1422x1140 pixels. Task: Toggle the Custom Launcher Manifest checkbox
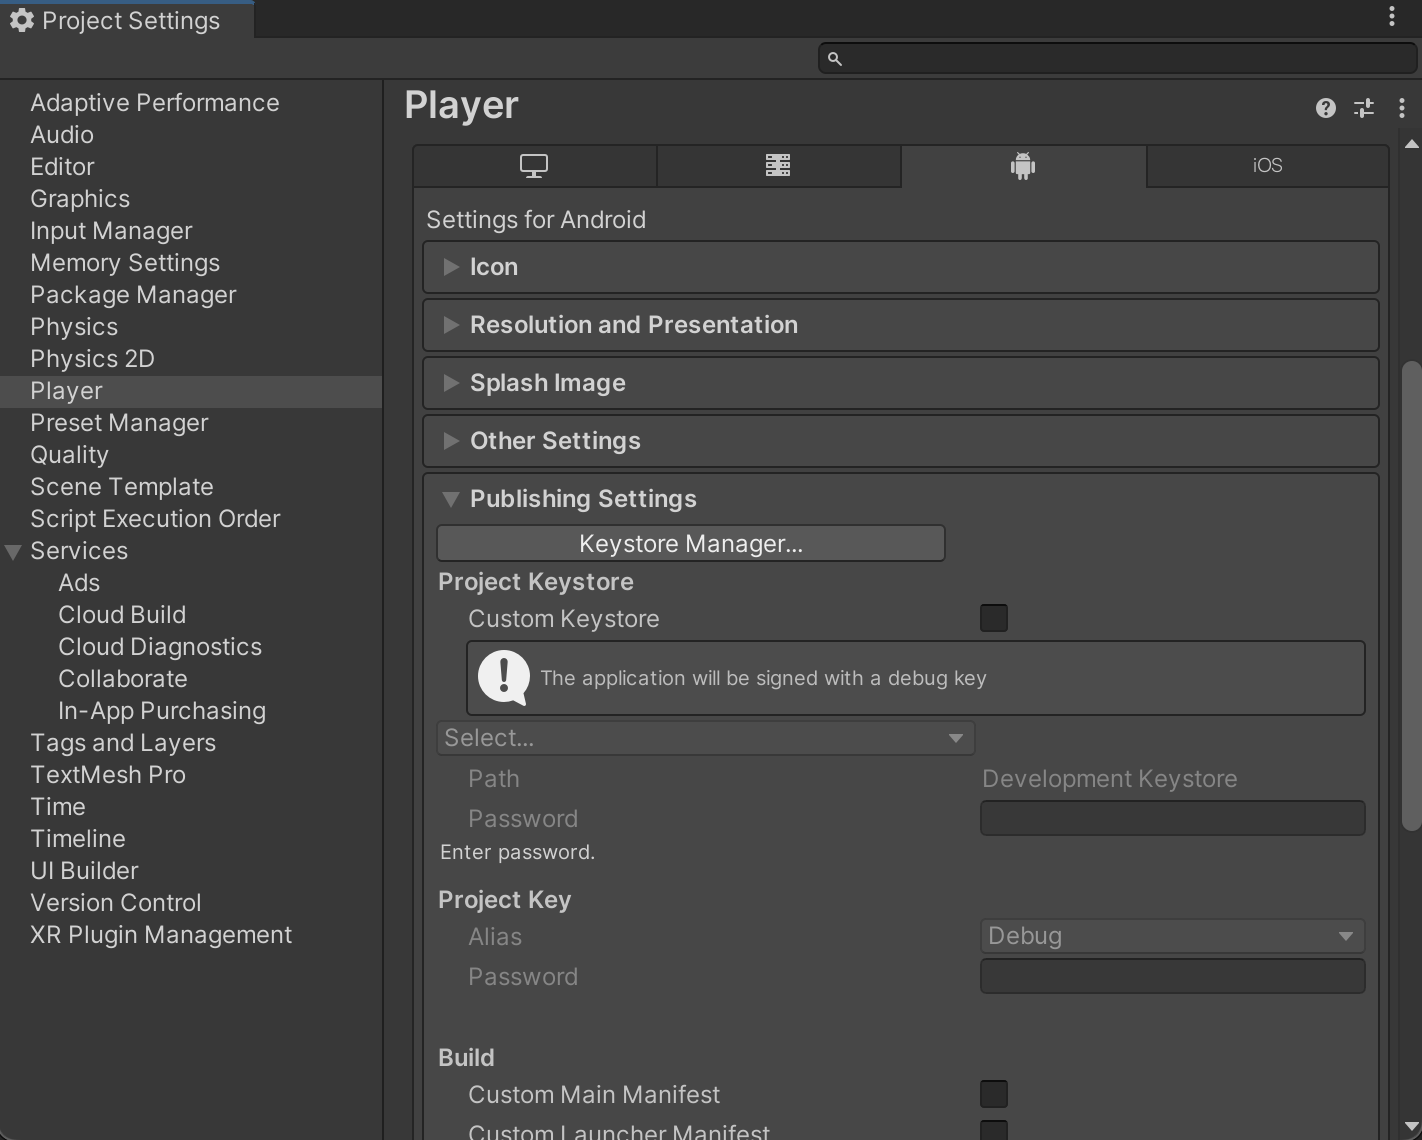tap(993, 1131)
